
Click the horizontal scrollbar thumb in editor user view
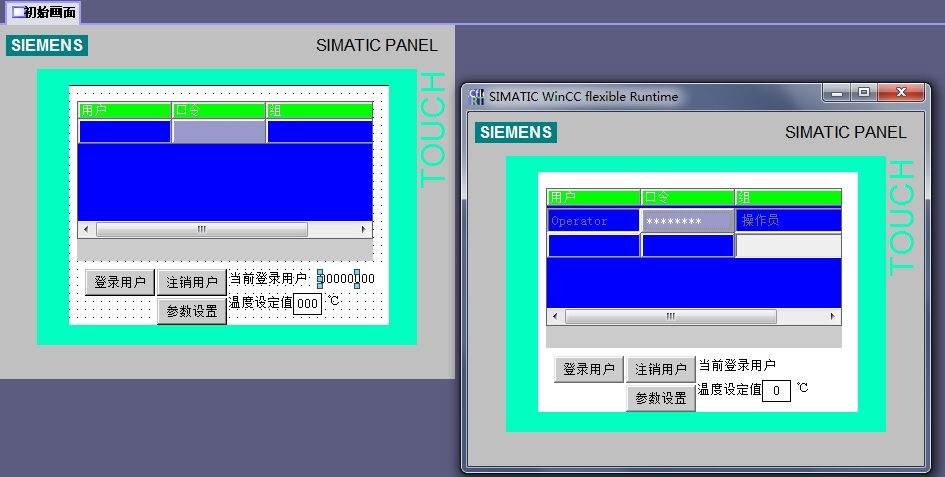click(202, 229)
